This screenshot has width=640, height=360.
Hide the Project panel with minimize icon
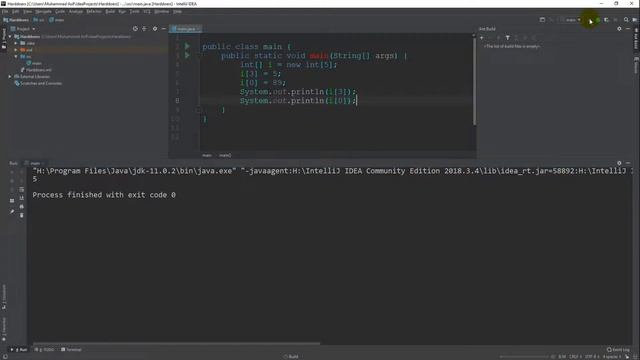(164, 29)
